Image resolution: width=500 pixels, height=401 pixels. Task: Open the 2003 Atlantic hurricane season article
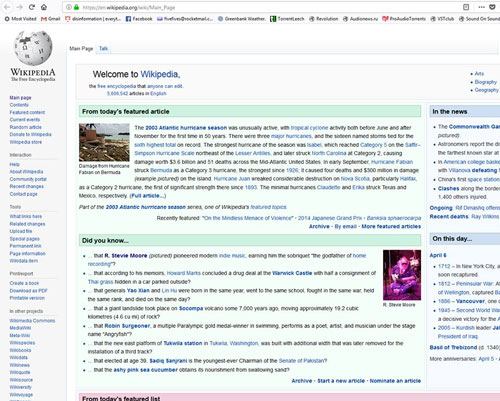[x=186, y=128]
